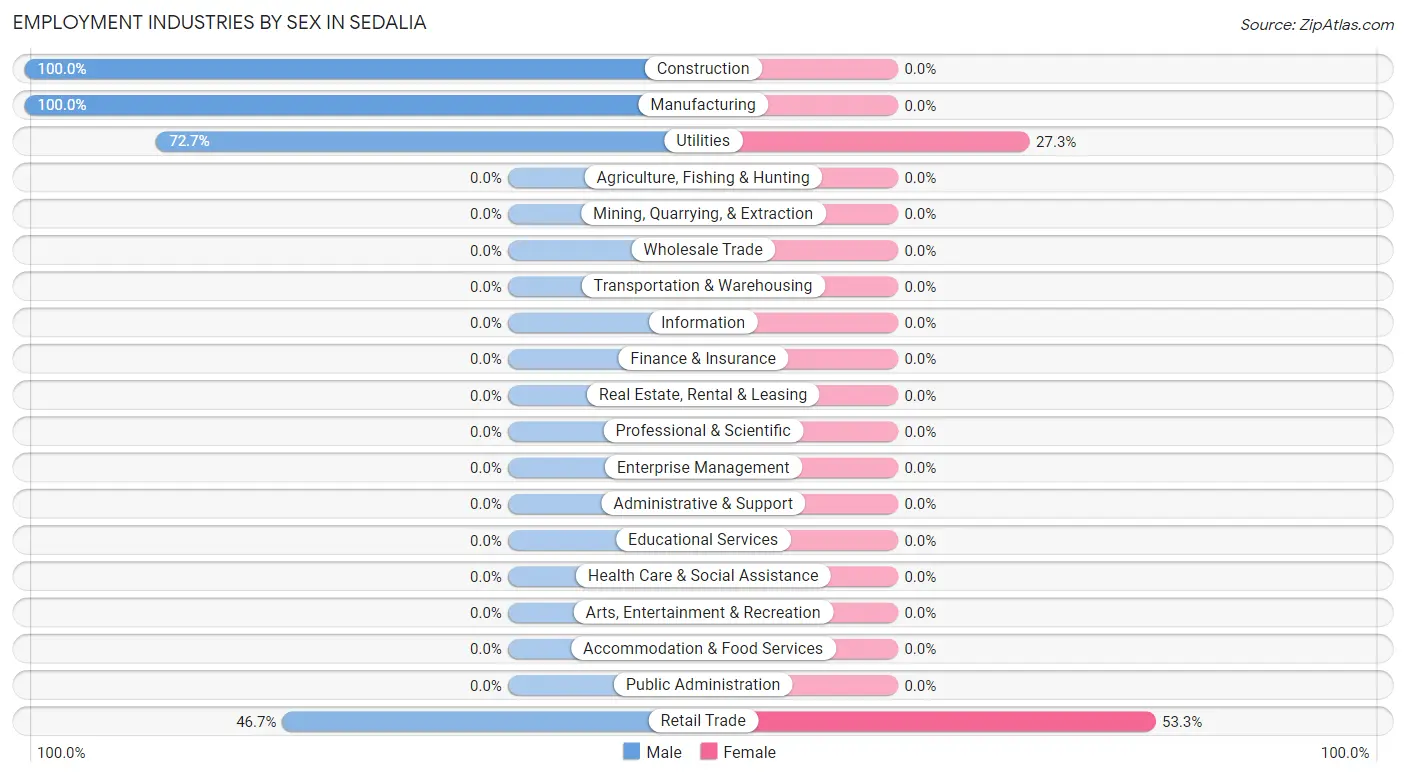The height and width of the screenshot is (776, 1406).
Task: Click the blue male Construction bar
Action: point(340,69)
